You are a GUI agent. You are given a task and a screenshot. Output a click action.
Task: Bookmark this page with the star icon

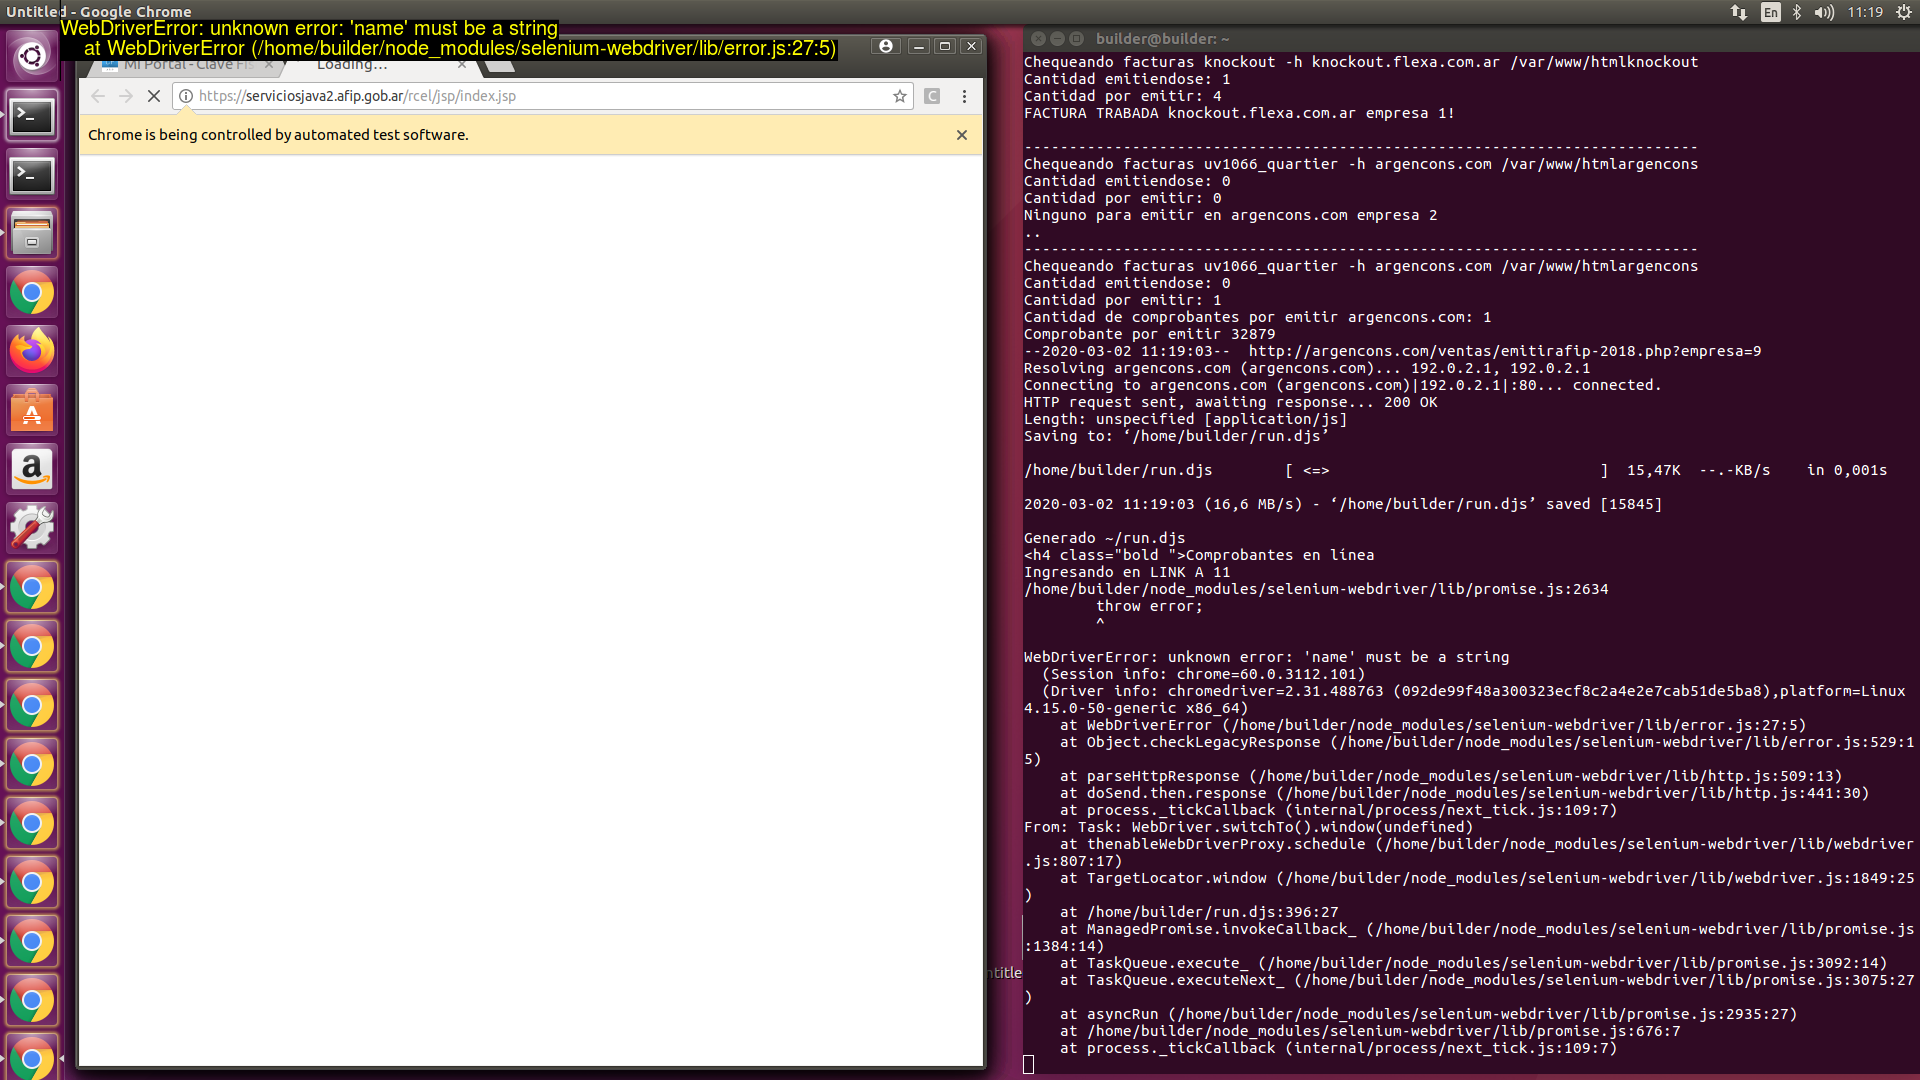point(900,96)
